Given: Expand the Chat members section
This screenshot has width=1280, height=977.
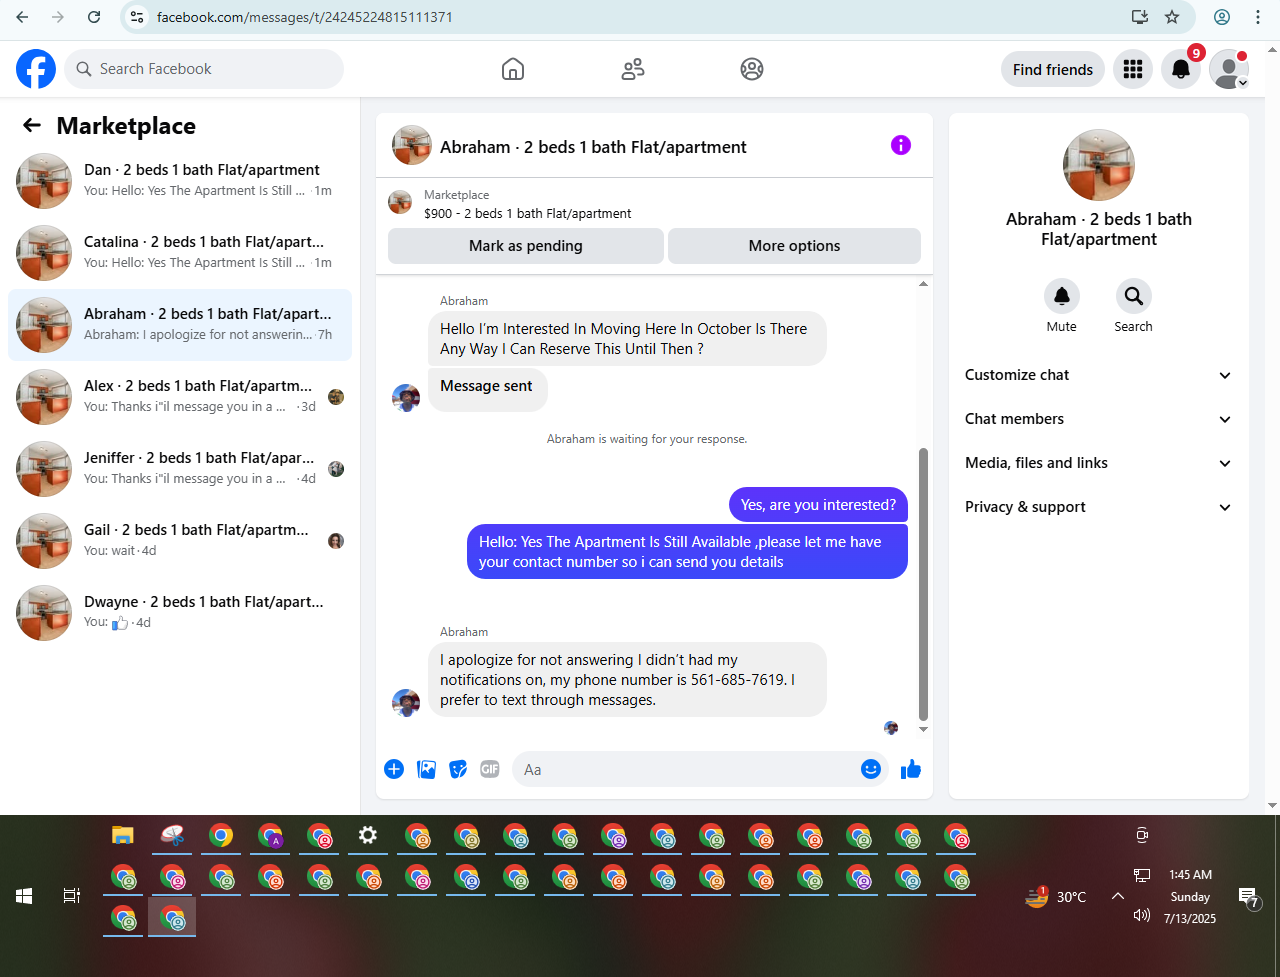Looking at the screenshot, I should click(x=1098, y=419).
